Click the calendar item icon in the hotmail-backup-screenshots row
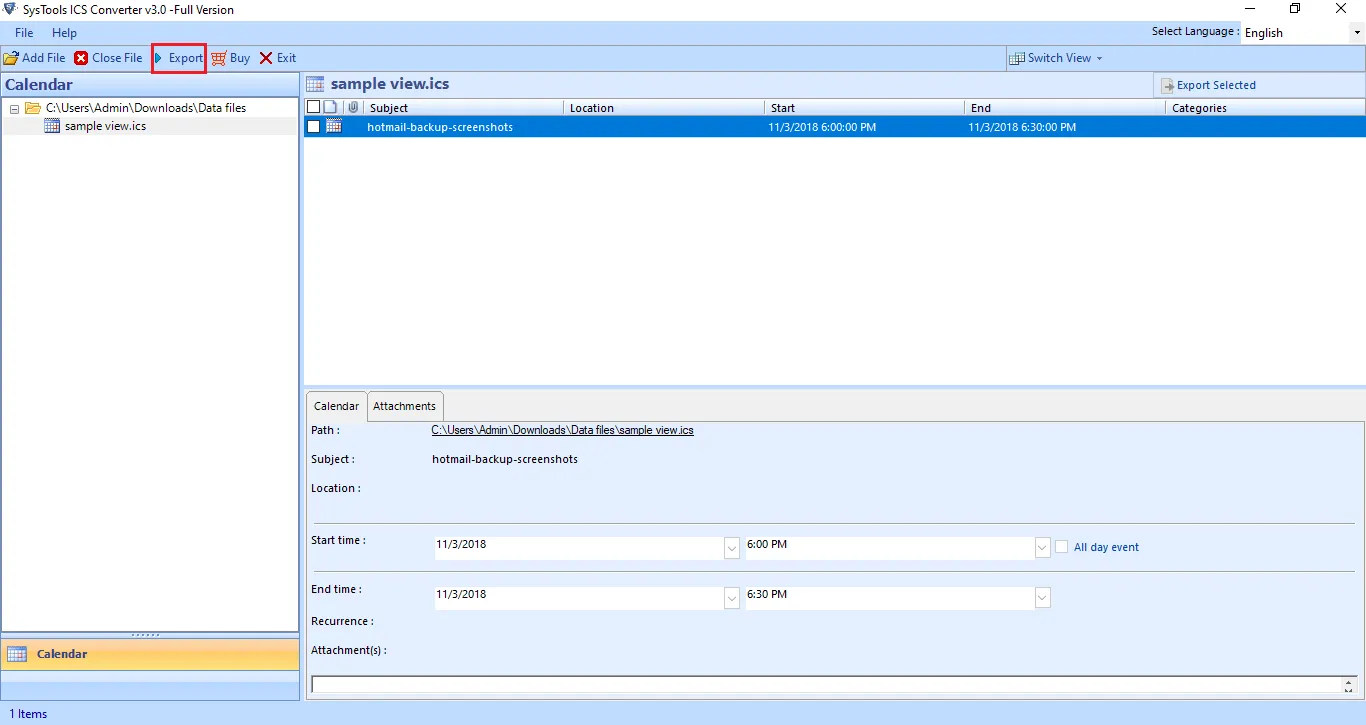Viewport: 1366px width, 725px height. pyautogui.click(x=334, y=126)
